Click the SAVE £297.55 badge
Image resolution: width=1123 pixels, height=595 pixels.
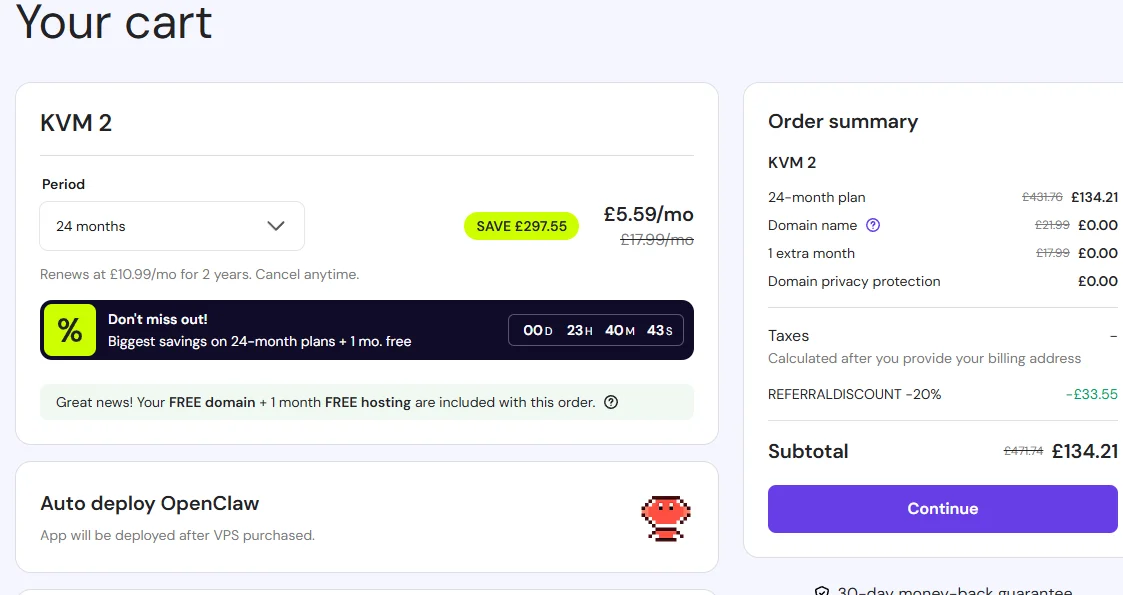click(x=521, y=226)
